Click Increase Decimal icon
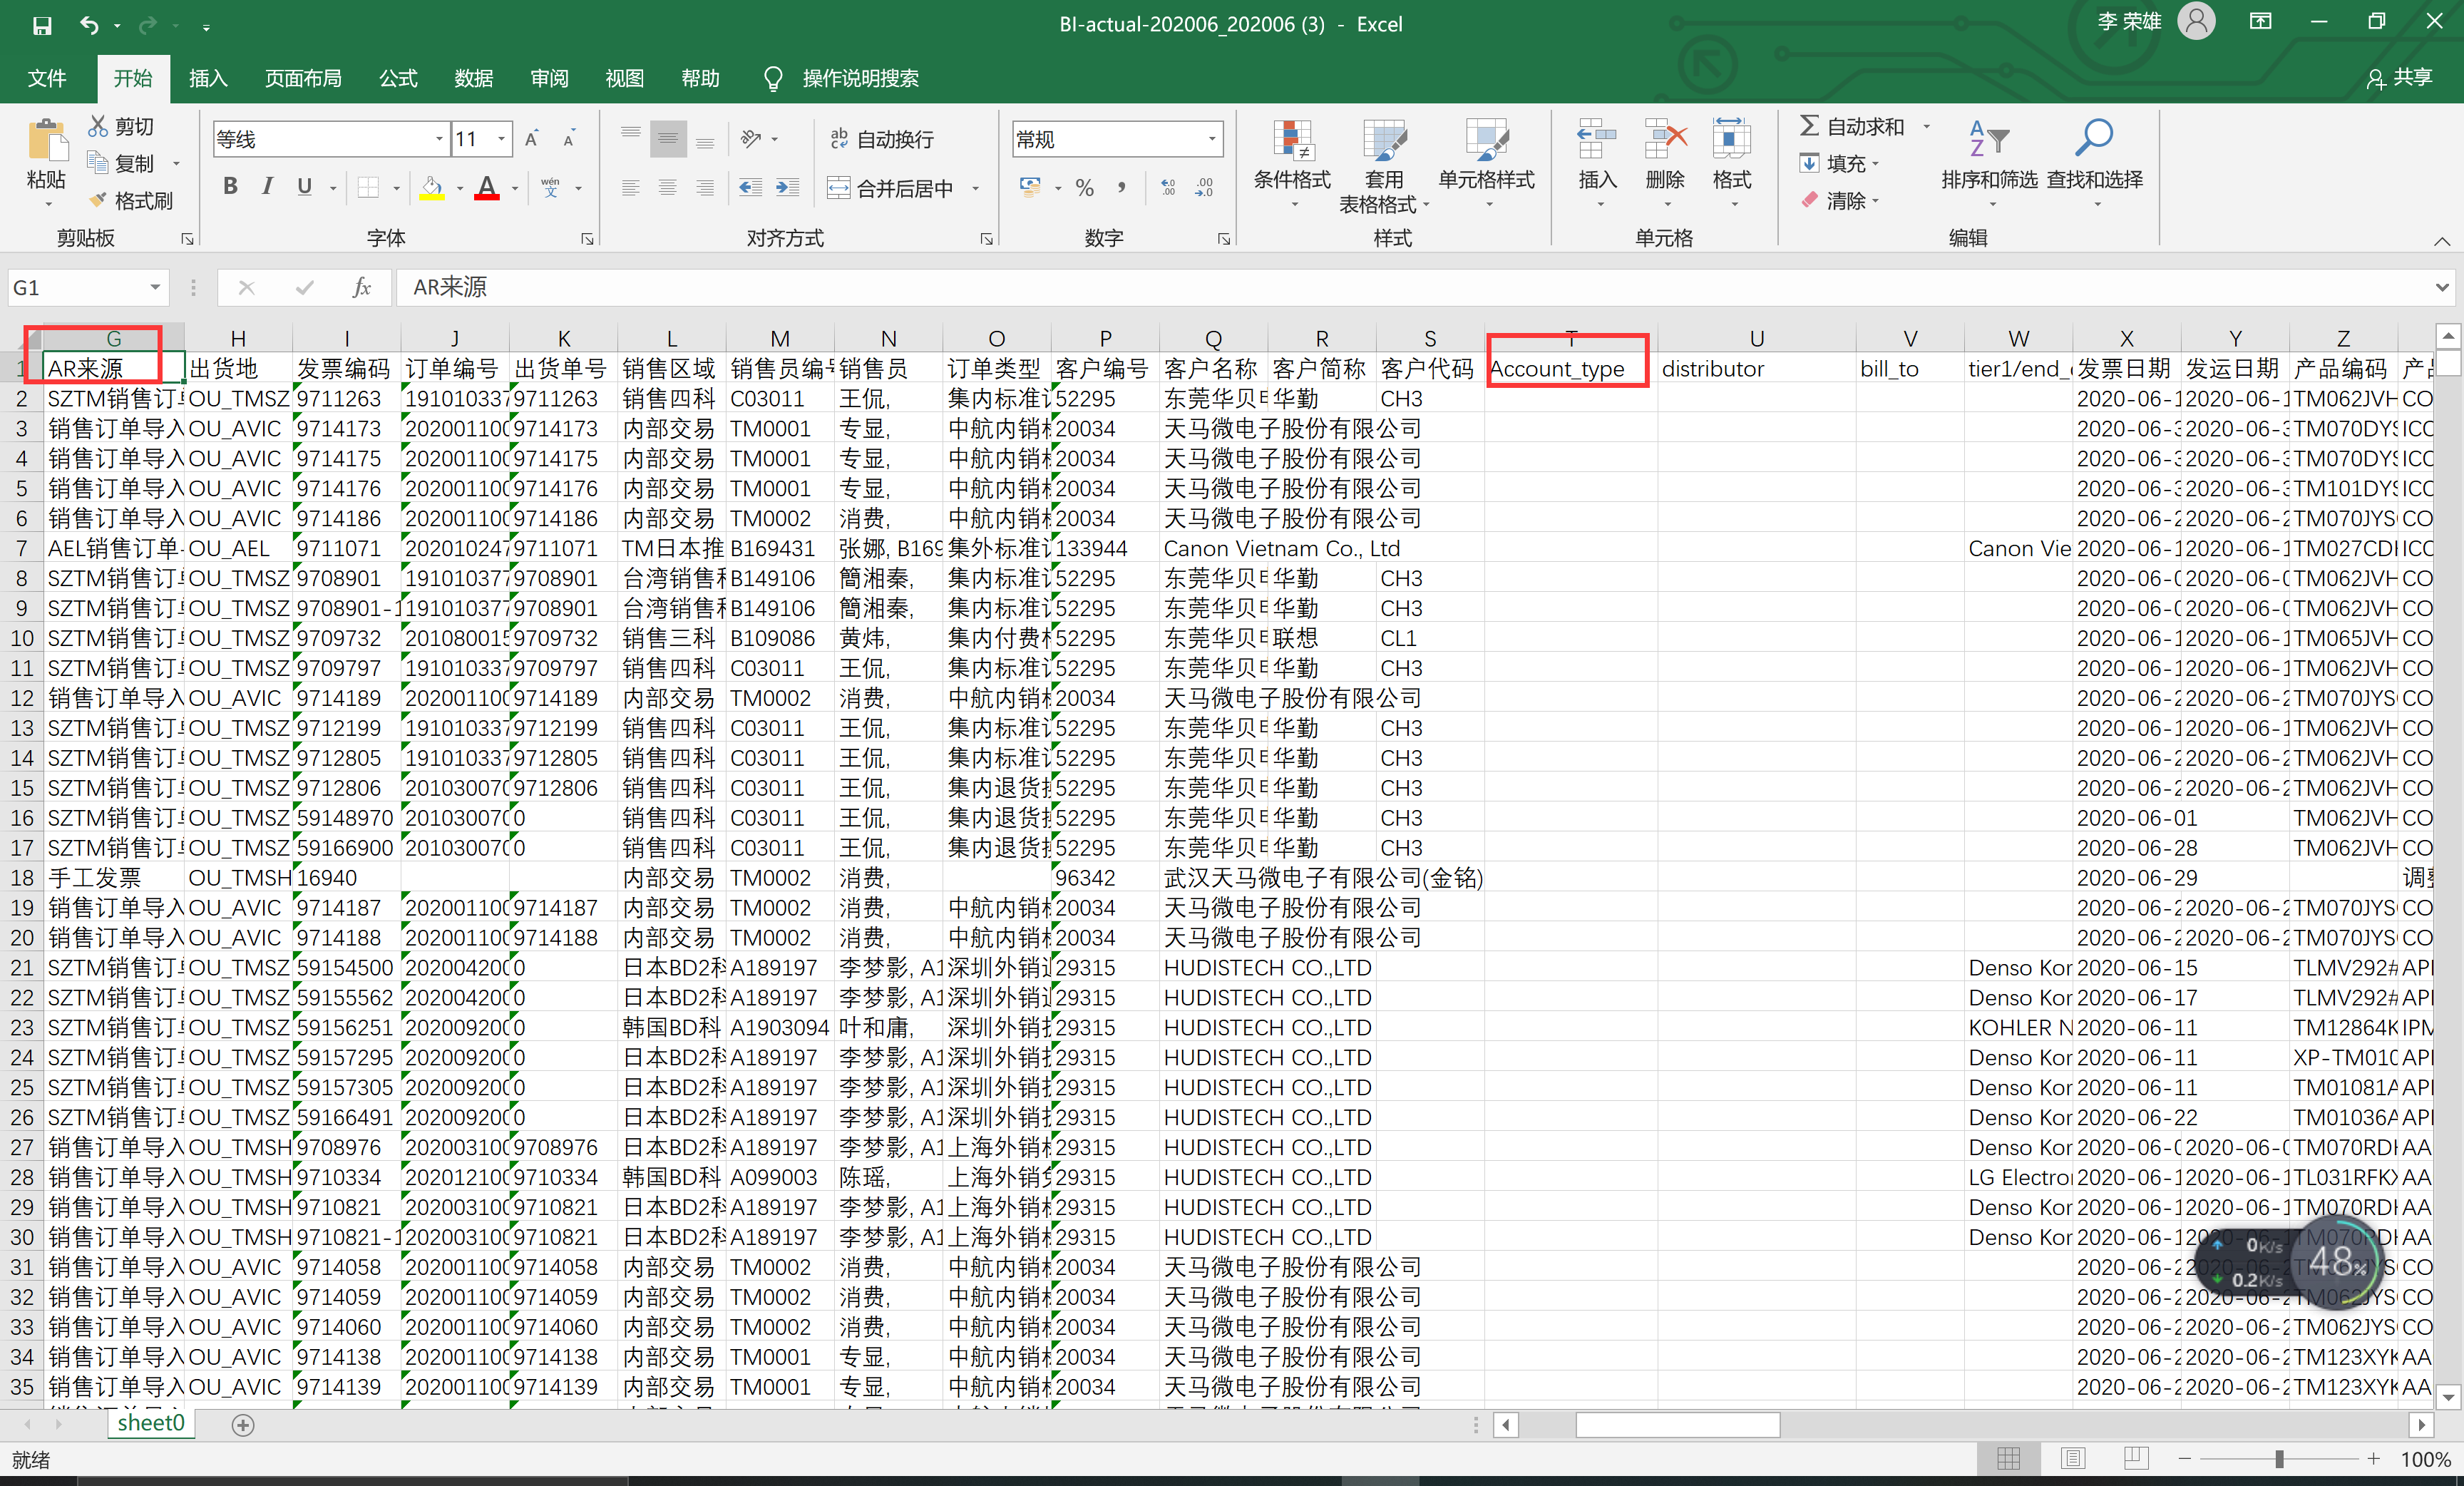 pos(1168,187)
